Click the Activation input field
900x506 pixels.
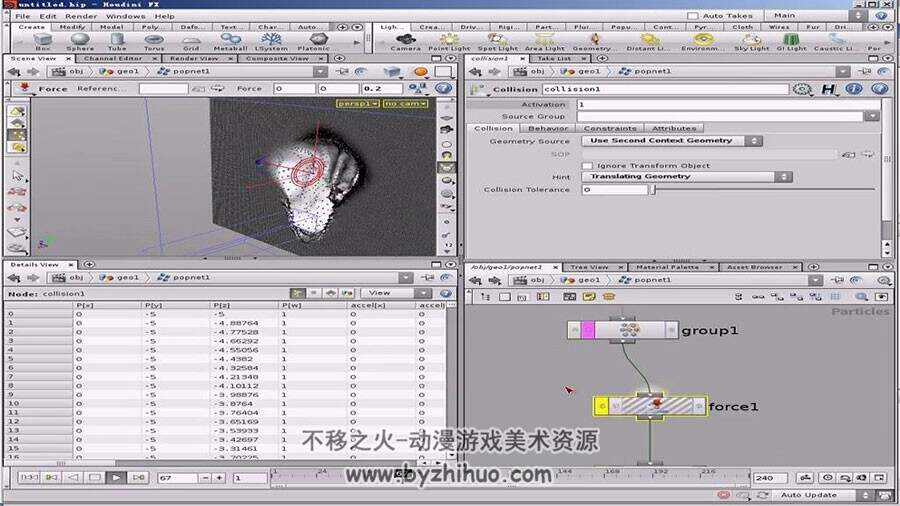point(728,104)
